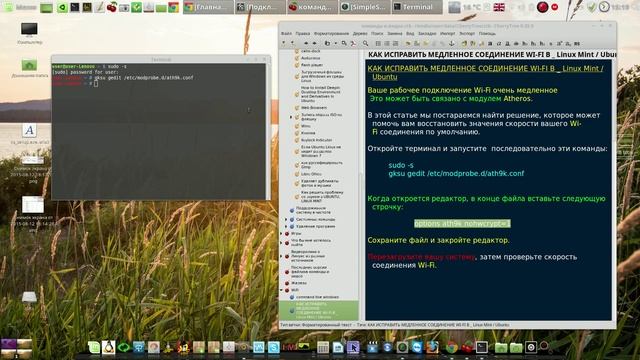
Task: Select the Wine tree node
Action: click(305, 126)
